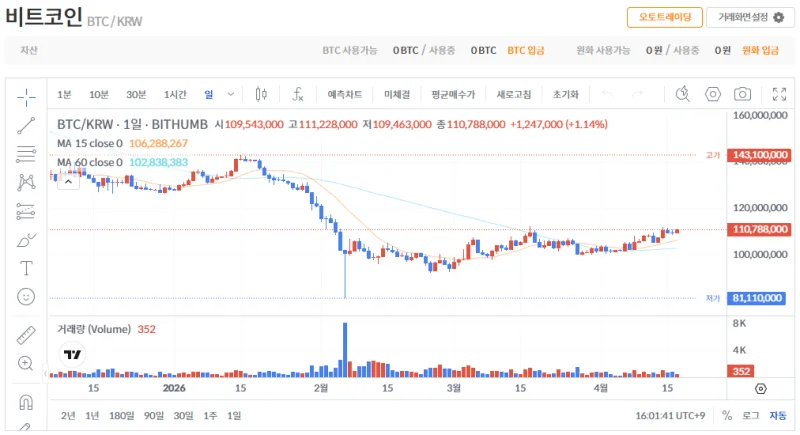Select the XABCD pattern tool
Screen dimensions: 800x435
(x=26, y=182)
